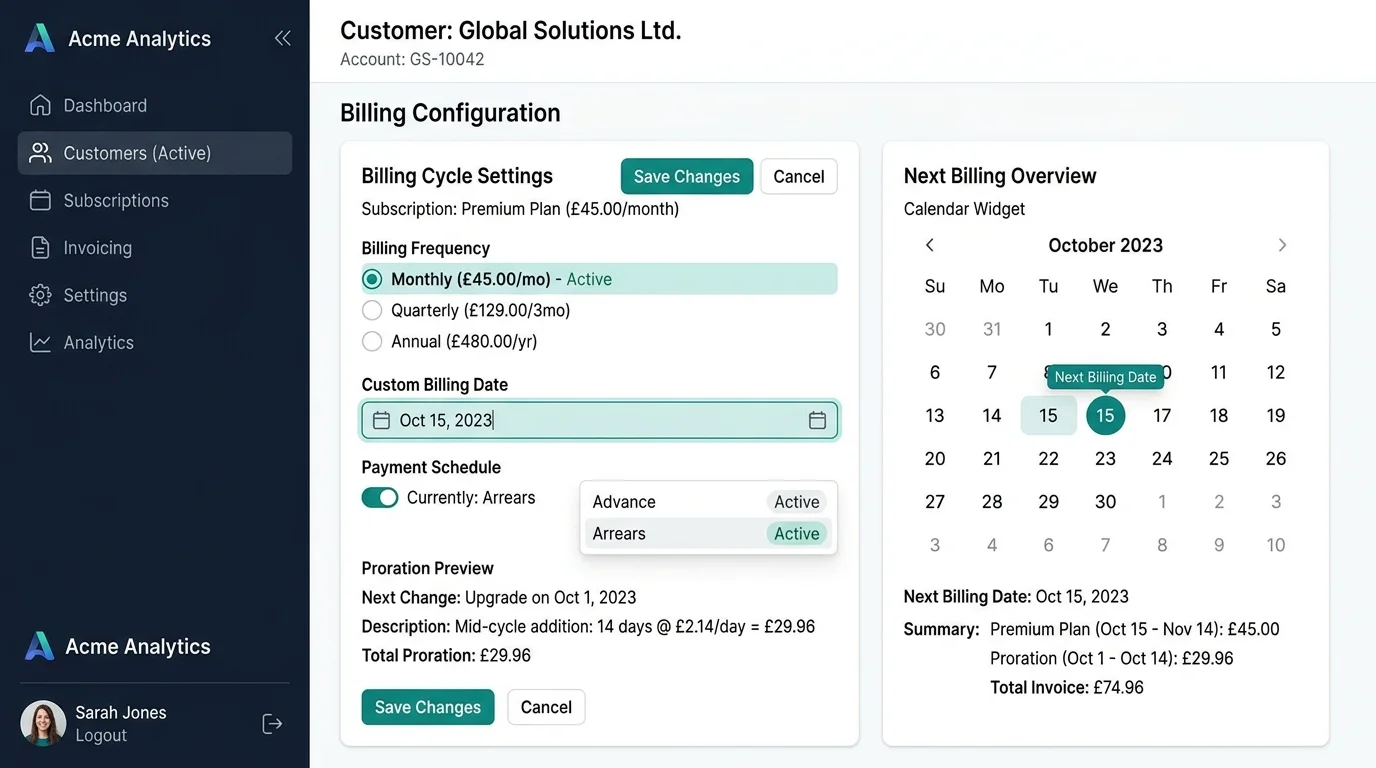Select Advance from the payment schedule list
1376x768 pixels.
coord(708,501)
